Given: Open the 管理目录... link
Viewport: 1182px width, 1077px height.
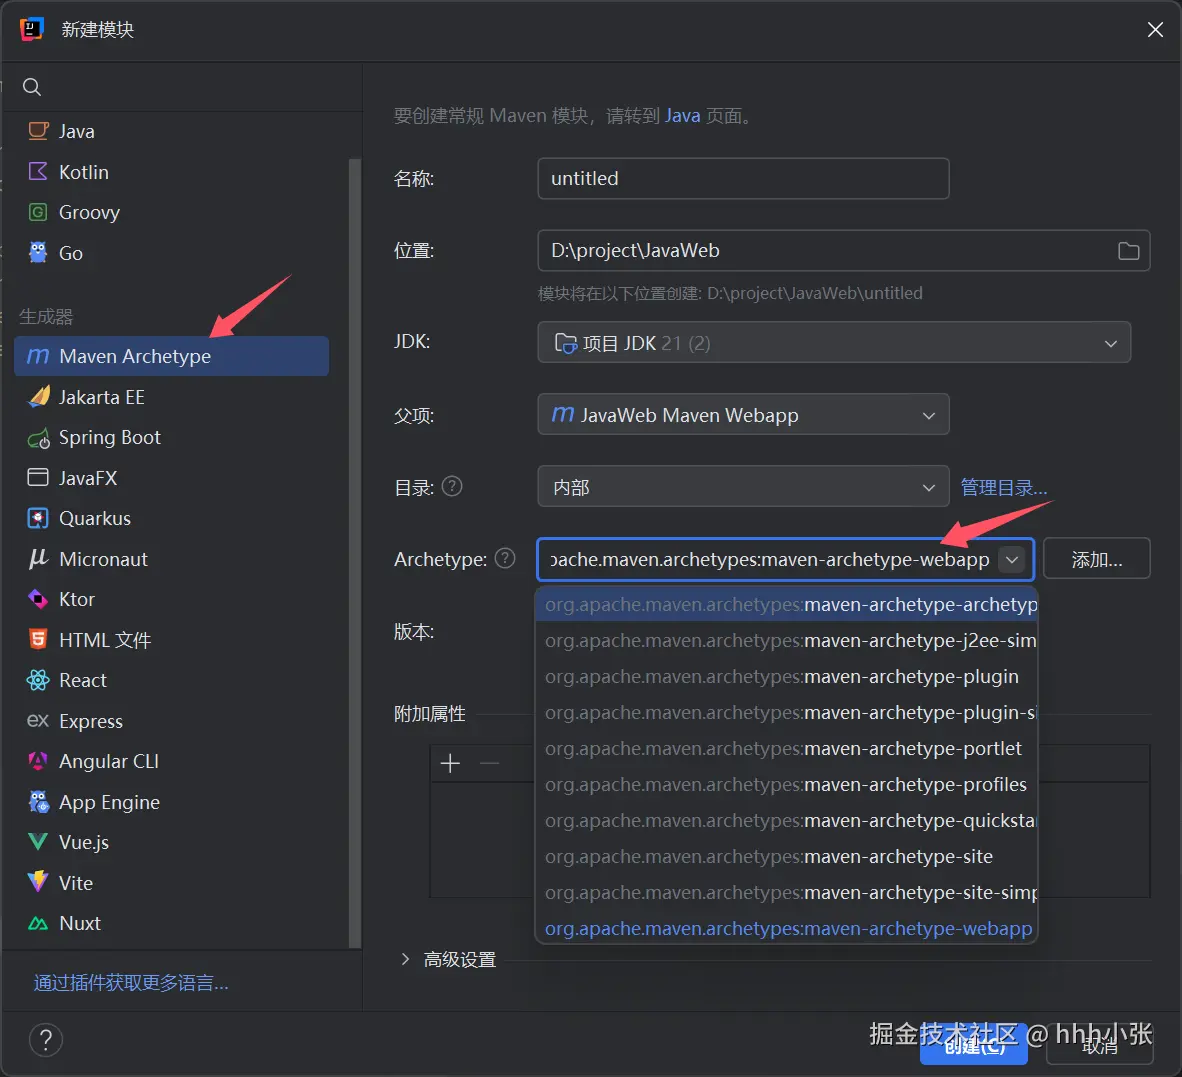Looking at the screenshot, I should [x=1003, y=488].
